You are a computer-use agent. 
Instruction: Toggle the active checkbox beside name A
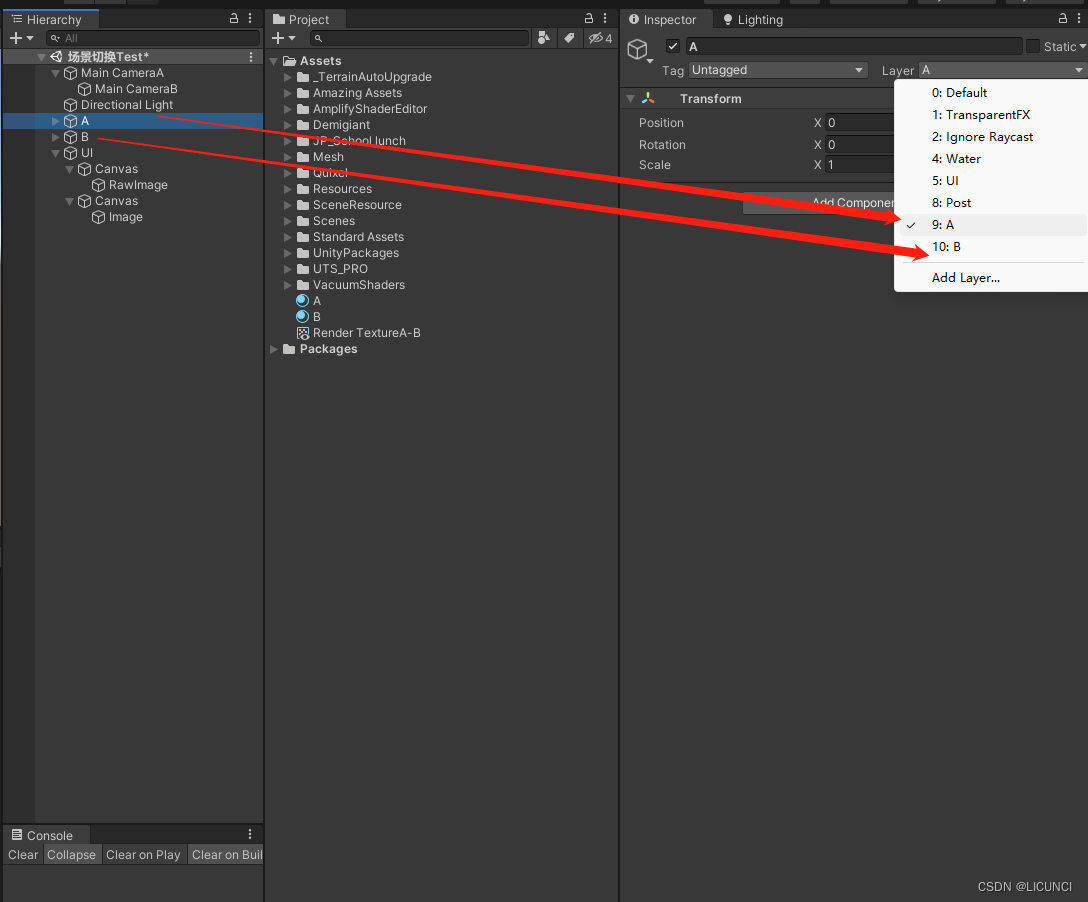pyautogui.click(x=672, y=45)
